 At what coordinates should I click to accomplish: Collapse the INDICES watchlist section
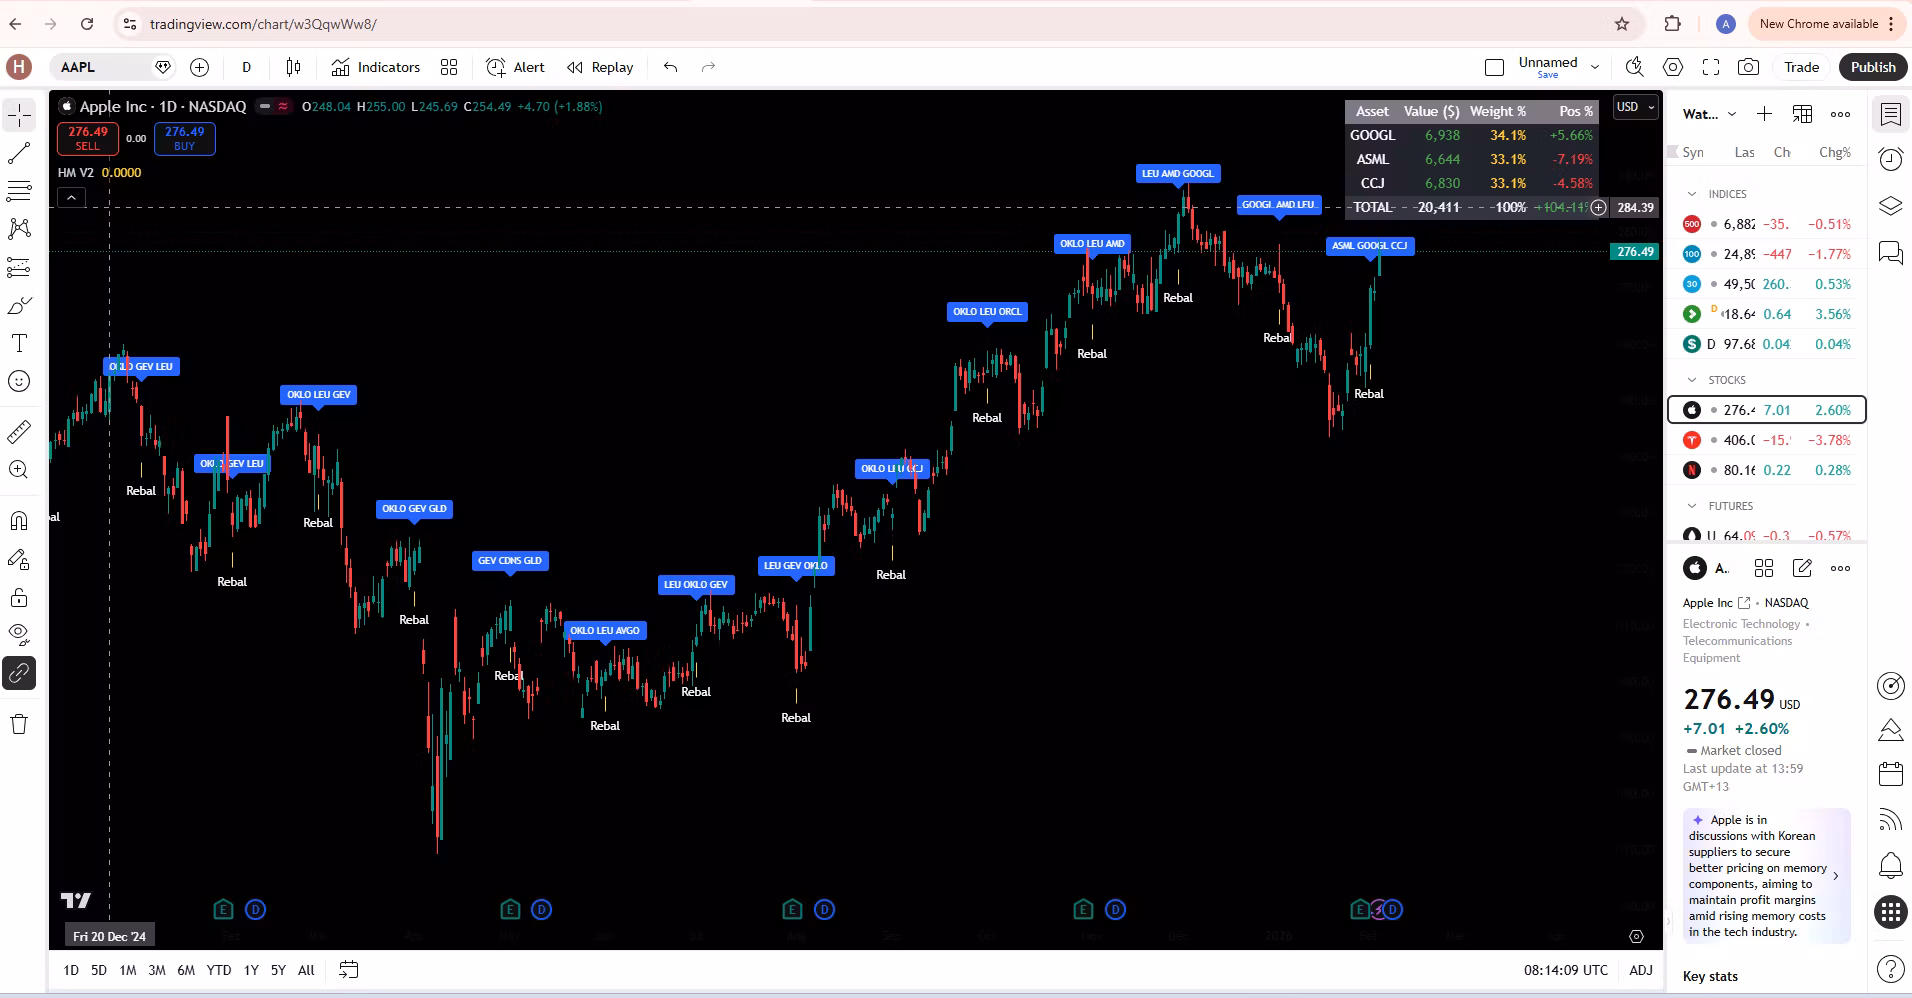(x=1692, y=194)
